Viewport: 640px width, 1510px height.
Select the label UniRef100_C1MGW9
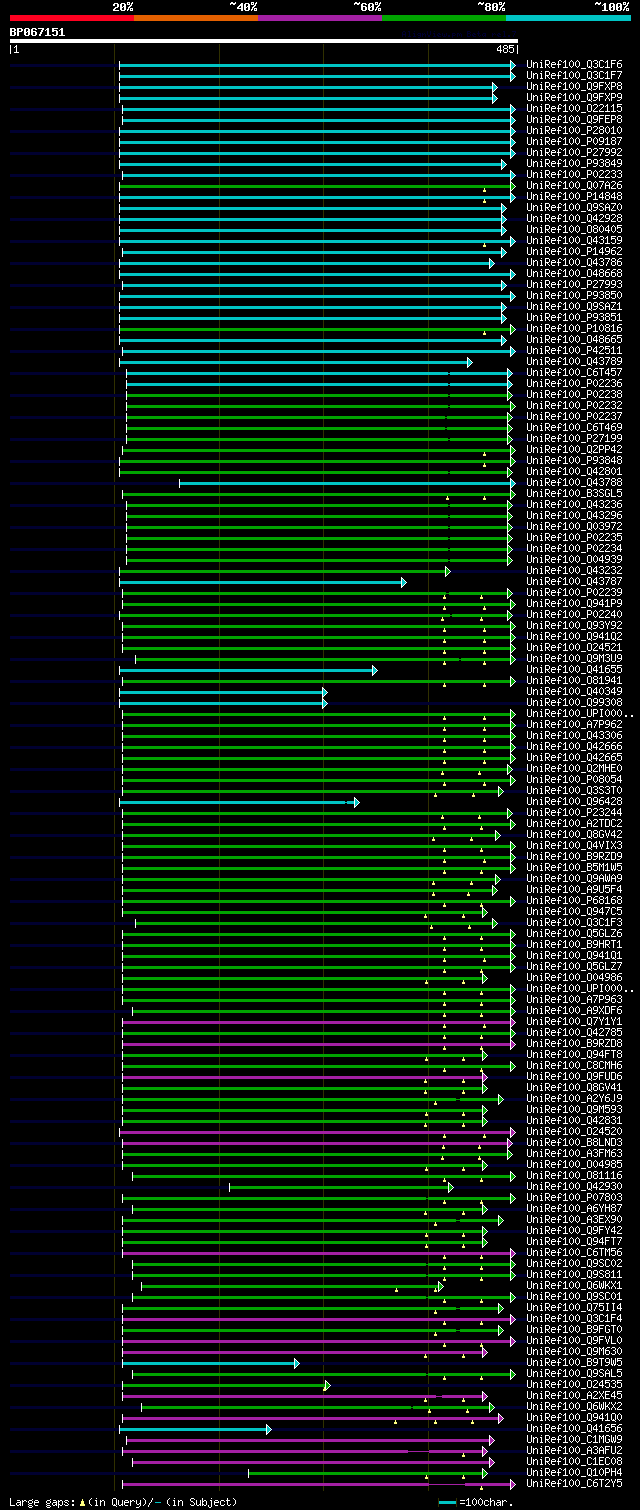coord(575,1440)
